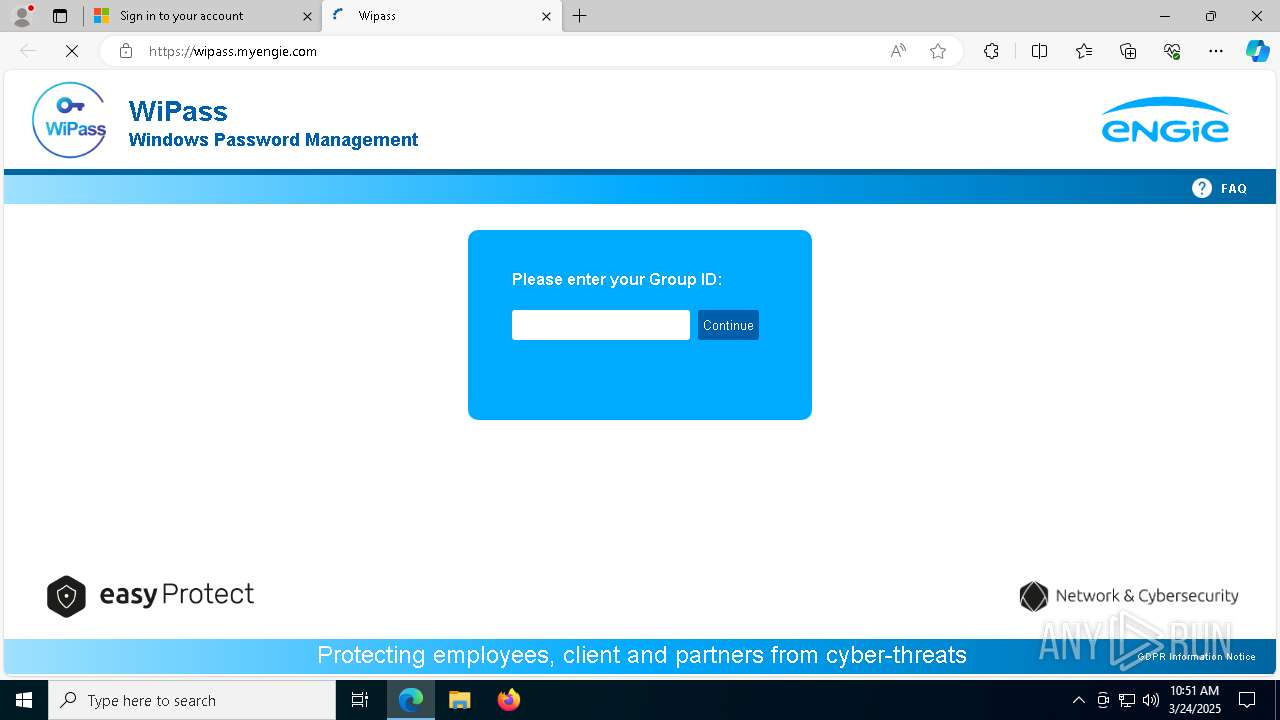Viewport: 1280px width, 720px height.
Task: Click the taskbar search box
Action: (x=192, y=700)
